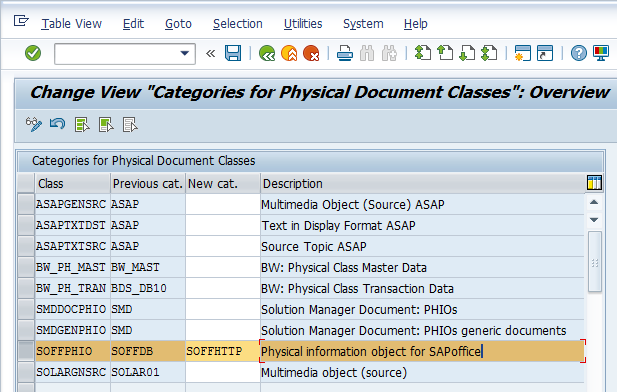617x392 pixels.
Task: Create new session window icon
Action: 523,53
